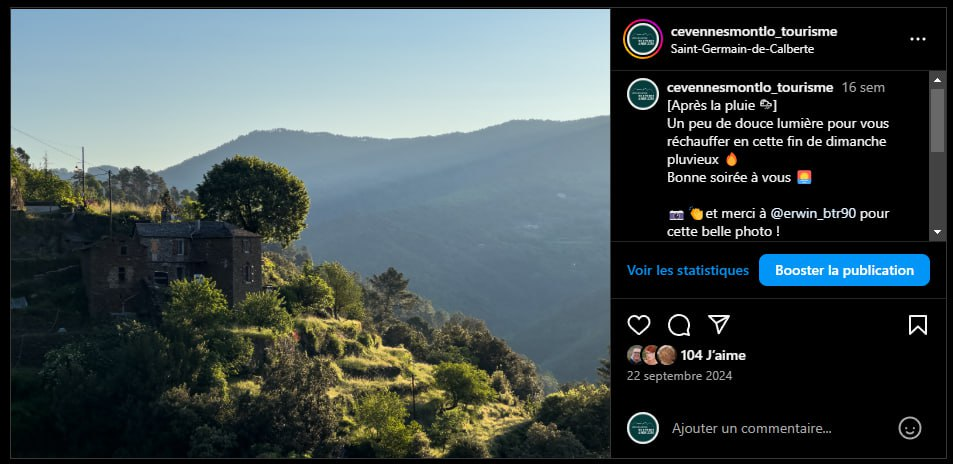This screenshot has height=464, width=953.
Task: View the list of 104 J'aime
Action: click(x=713, y=355)
